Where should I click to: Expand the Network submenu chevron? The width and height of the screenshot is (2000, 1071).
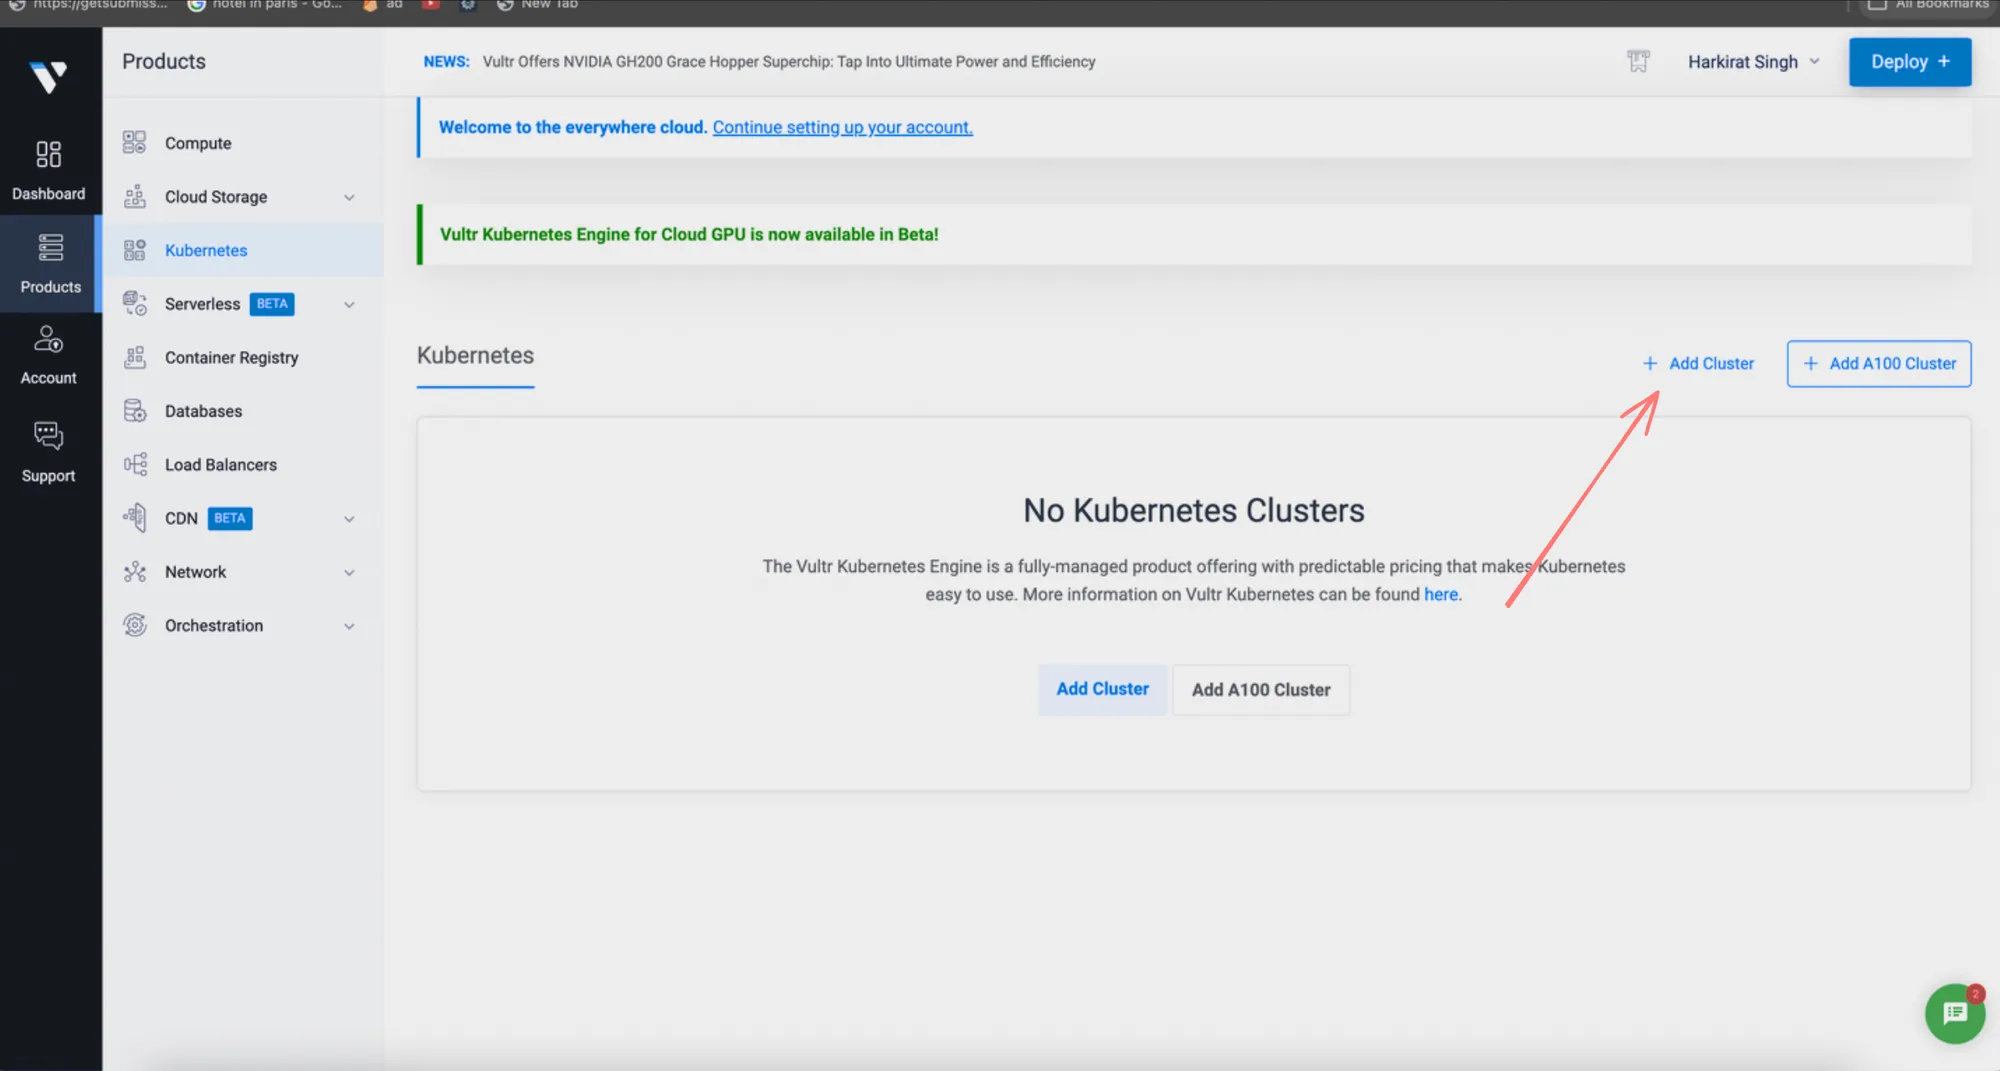point(349,573)
